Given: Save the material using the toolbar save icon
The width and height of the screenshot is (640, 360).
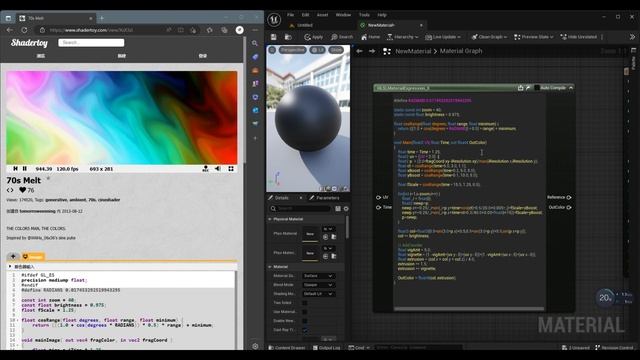Looking at the screenshot, I should [x=273, y=37].
